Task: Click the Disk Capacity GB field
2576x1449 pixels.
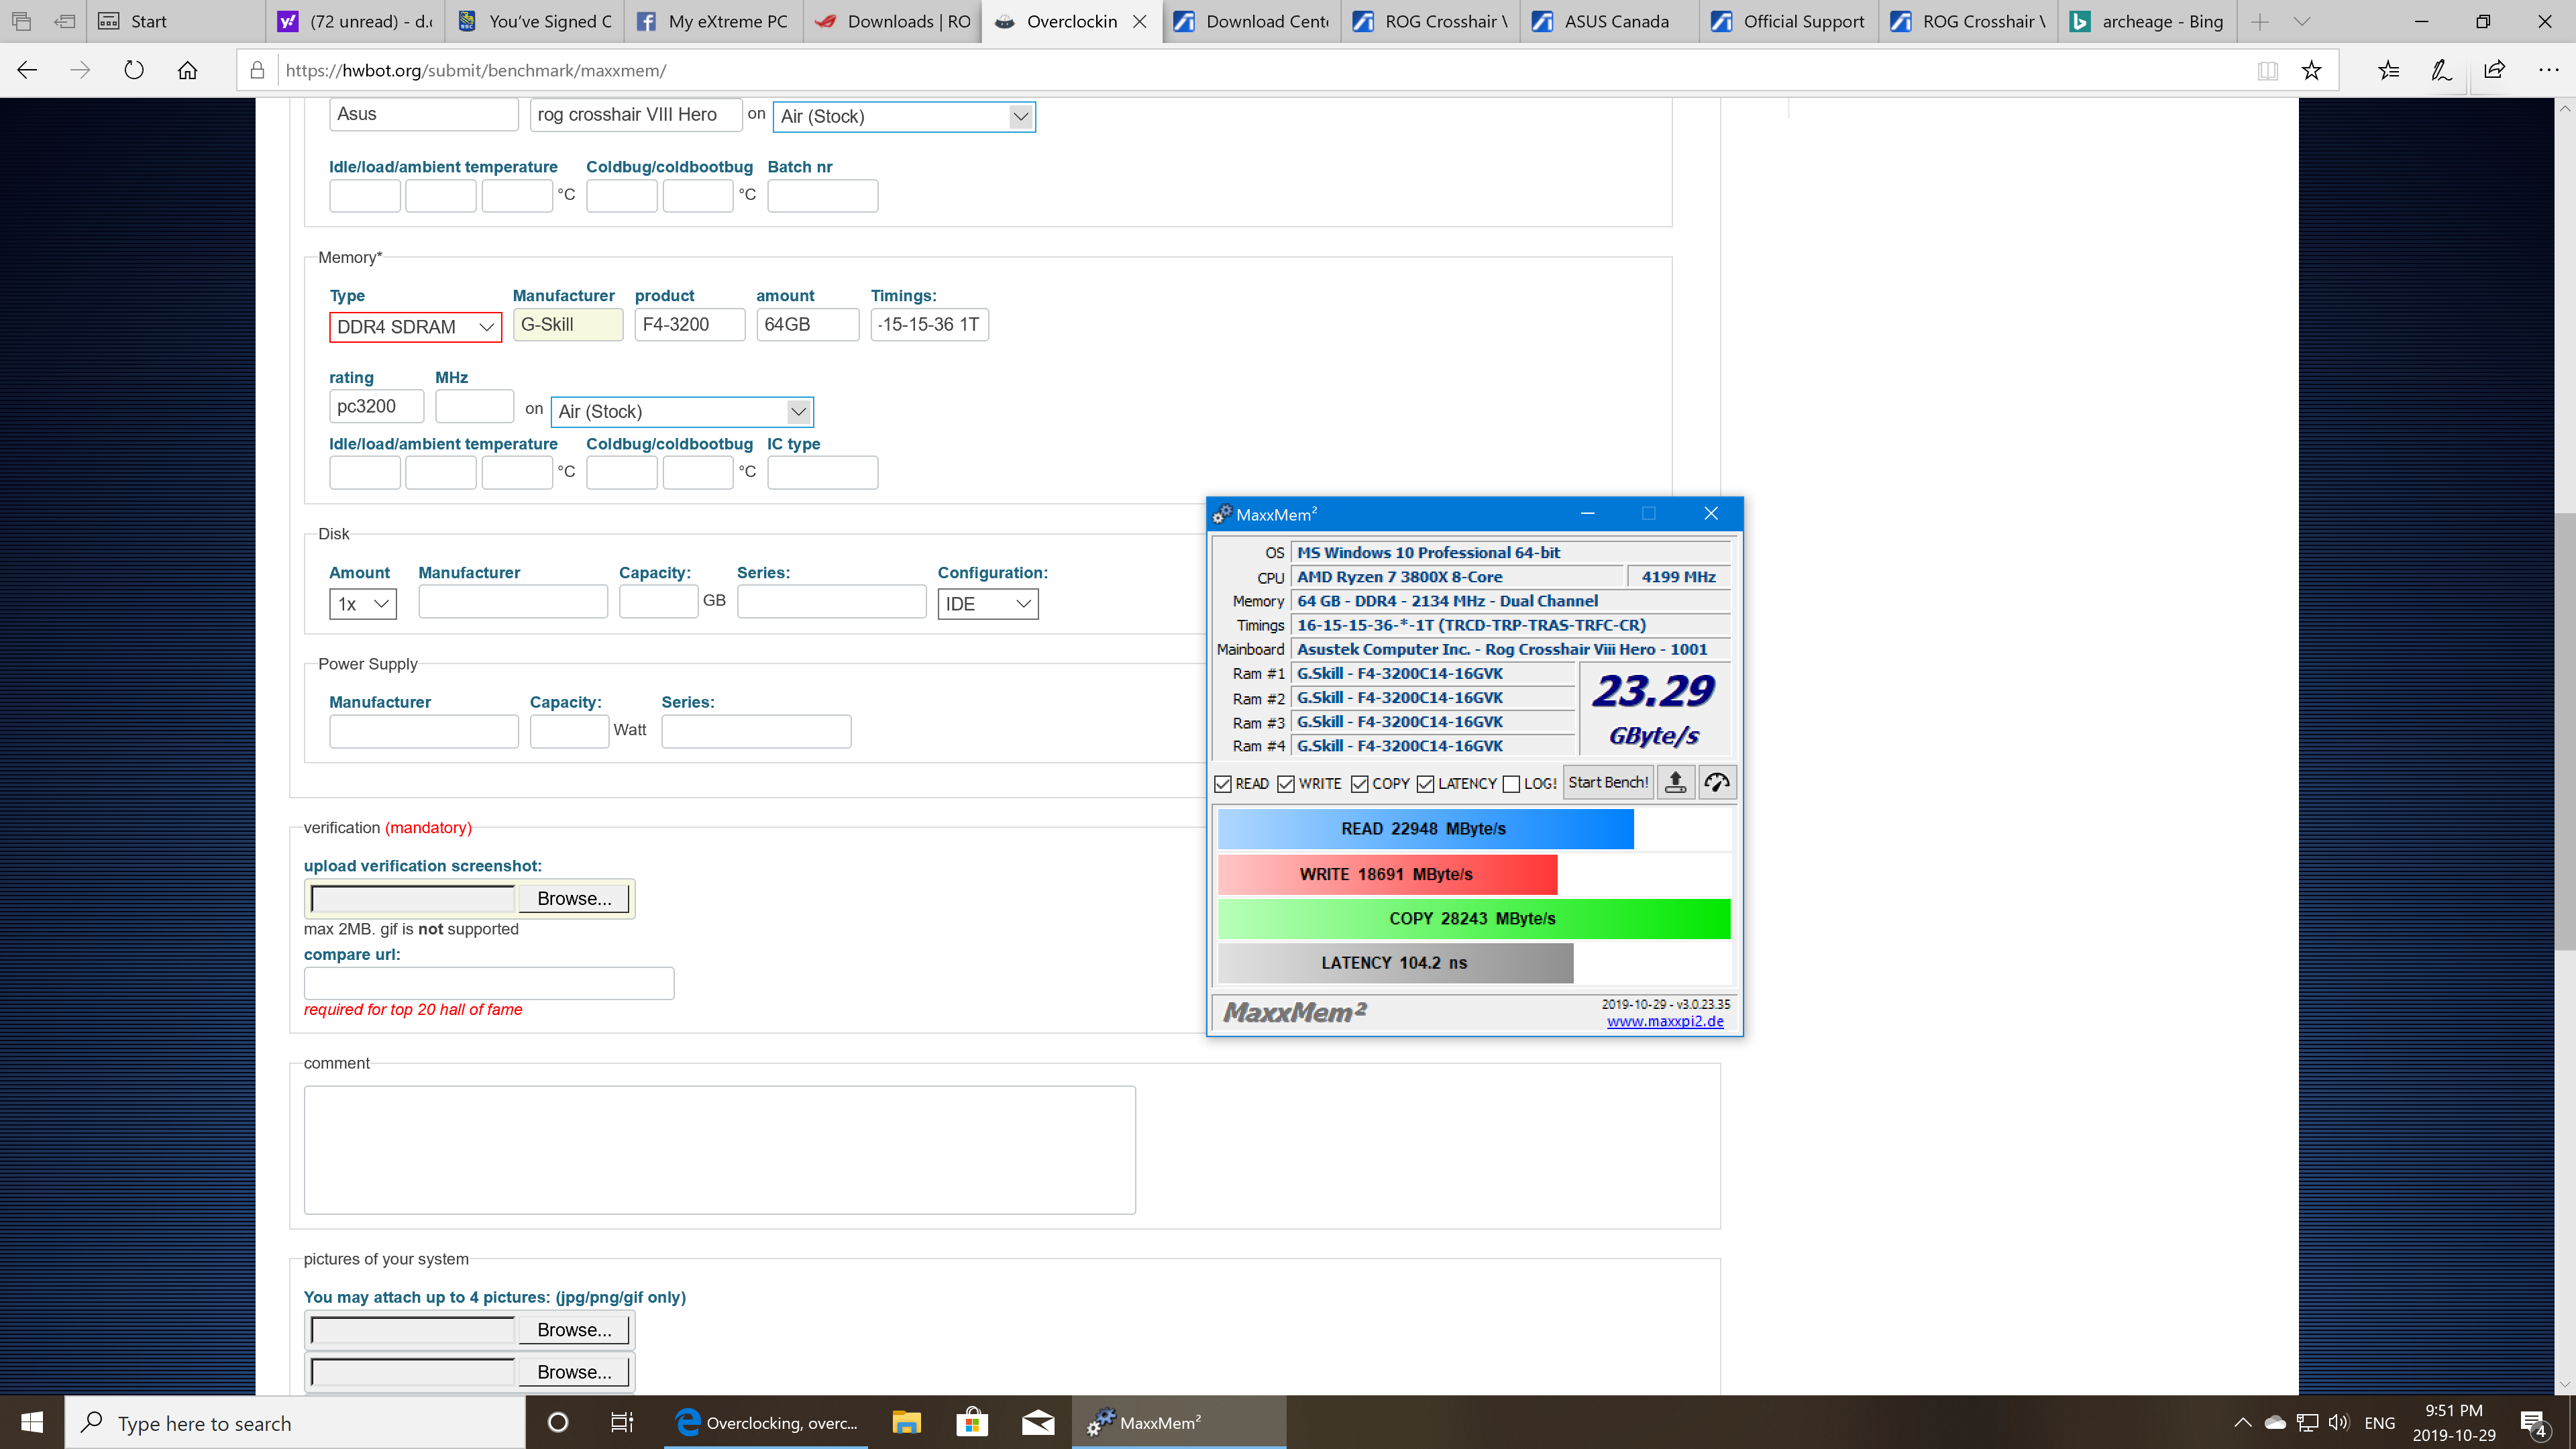Action: click(x=658, y=601)
